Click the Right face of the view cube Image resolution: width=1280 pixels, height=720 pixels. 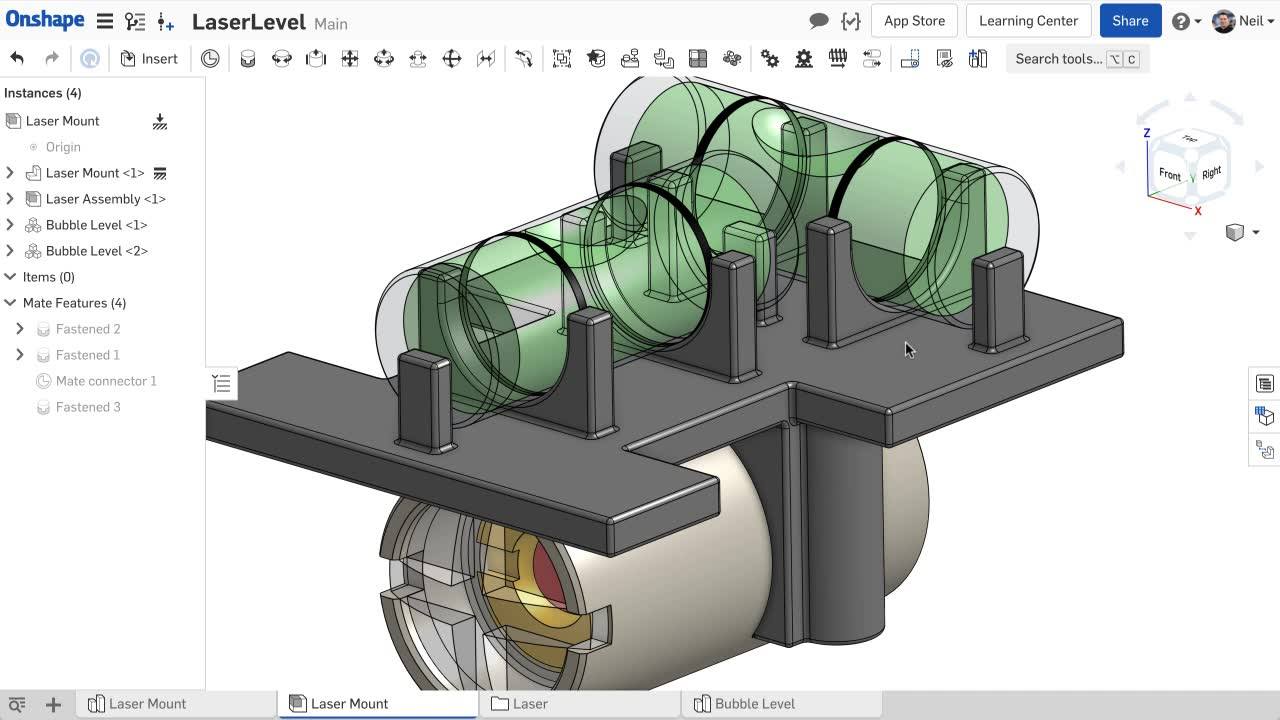(1211, 172)
